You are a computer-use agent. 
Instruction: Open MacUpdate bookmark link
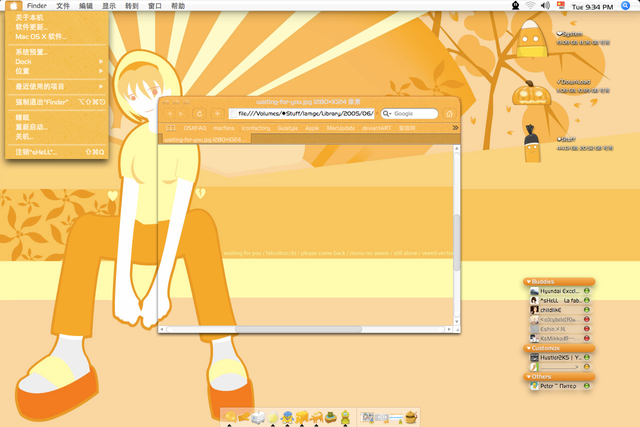tap(341, 128)
